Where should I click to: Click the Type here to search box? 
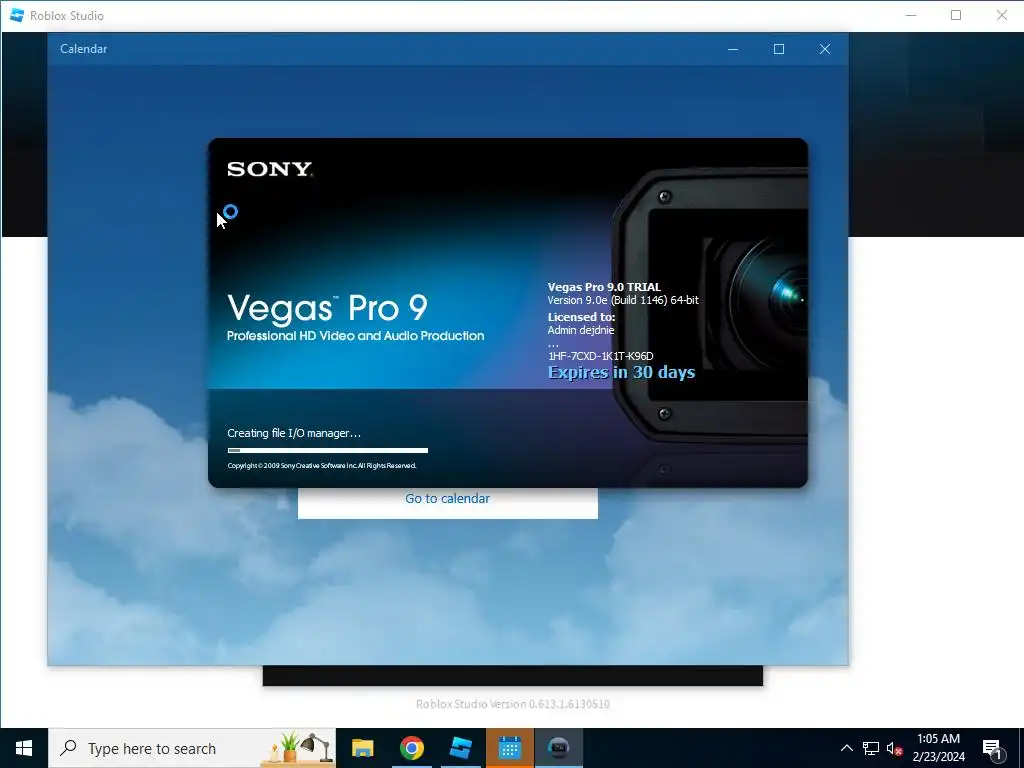pyautogui.click(x=193, y=748)
